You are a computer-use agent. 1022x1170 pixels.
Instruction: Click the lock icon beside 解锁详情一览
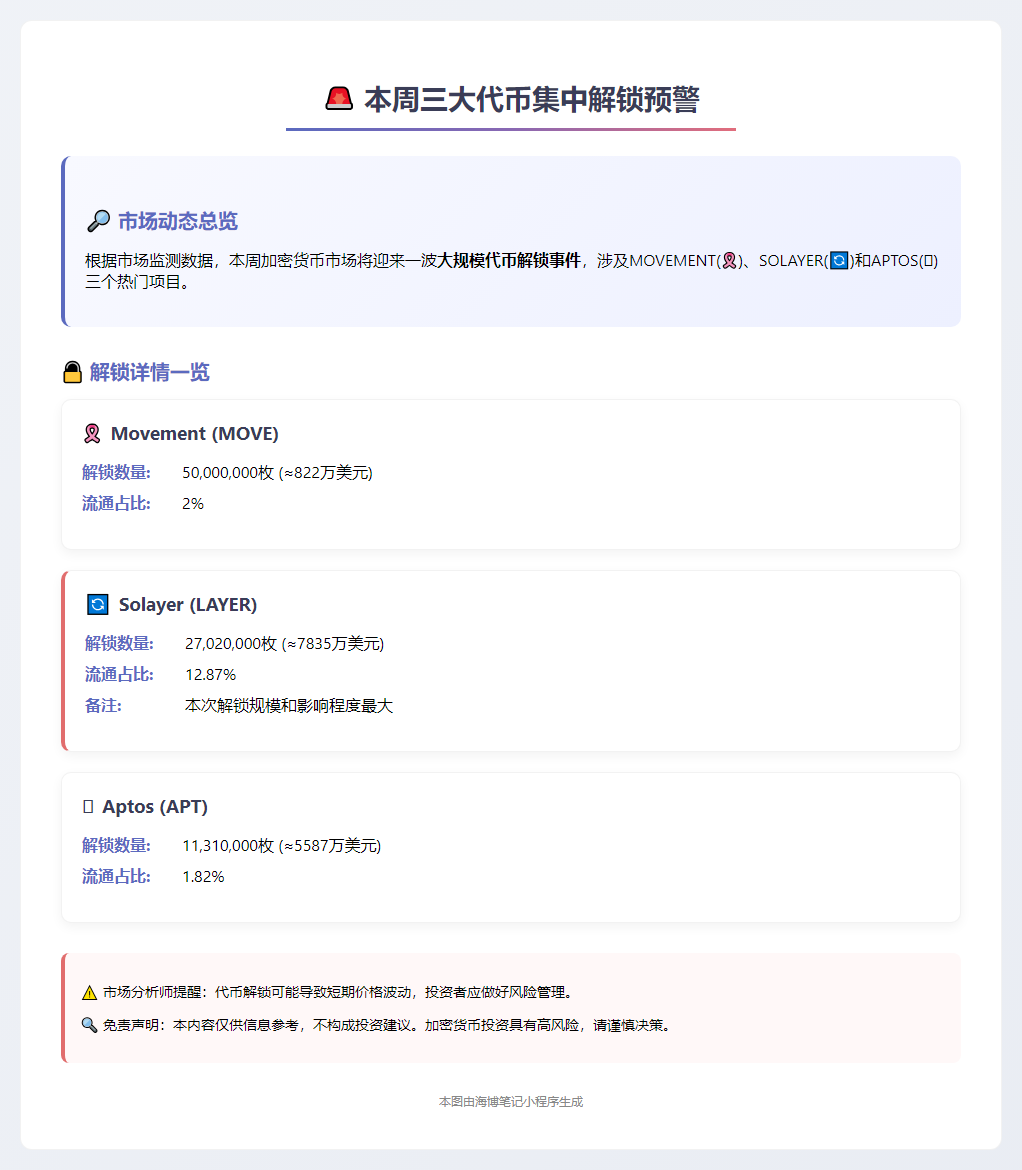pyautogui.click(x=72, y=372)
